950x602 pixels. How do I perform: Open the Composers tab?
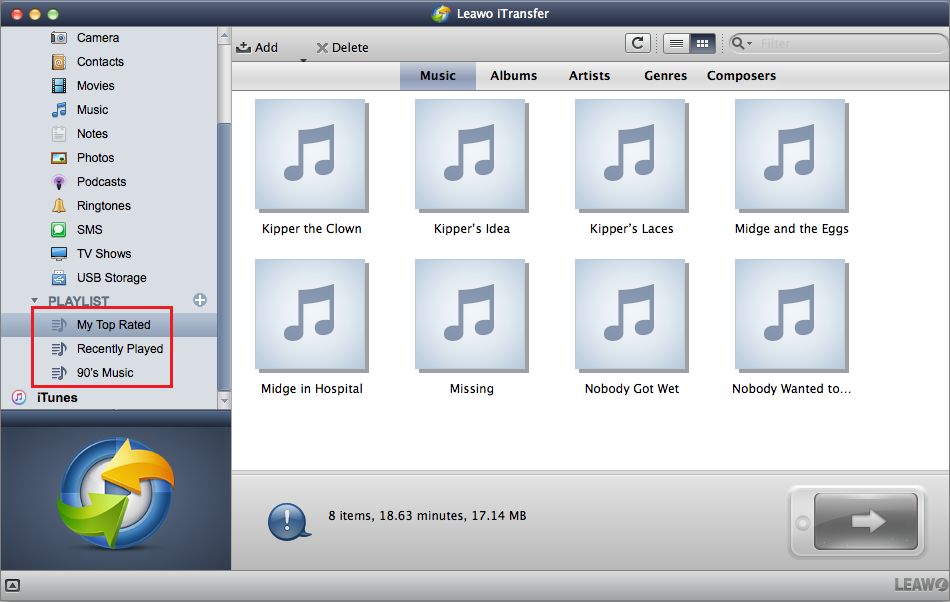click(x=741, y=76)
